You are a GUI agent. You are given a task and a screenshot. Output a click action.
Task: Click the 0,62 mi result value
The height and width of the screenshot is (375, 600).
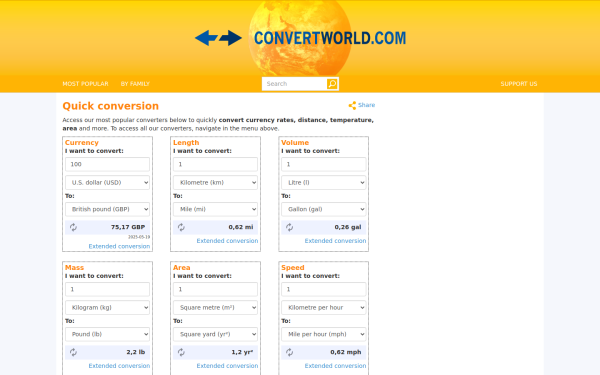(x=241, y=227)
